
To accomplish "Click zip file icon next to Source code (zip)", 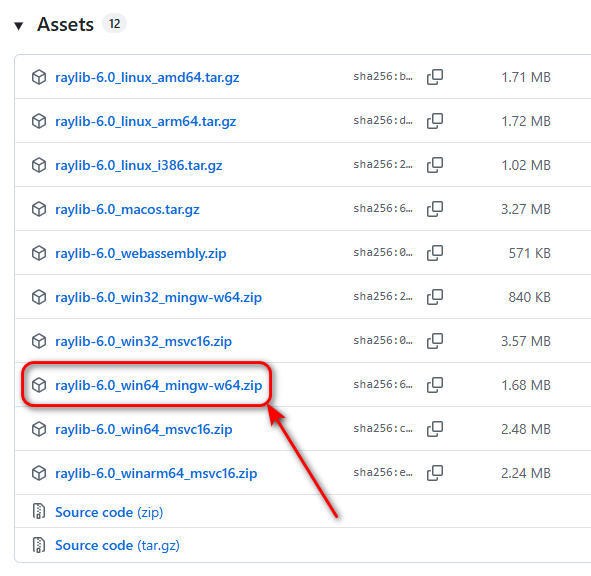I will [x=39, y=512].
